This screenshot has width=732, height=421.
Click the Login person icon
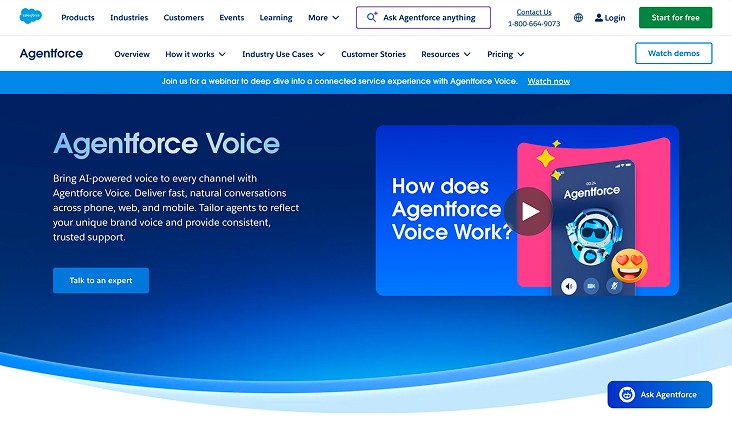(x=598, y=18)
